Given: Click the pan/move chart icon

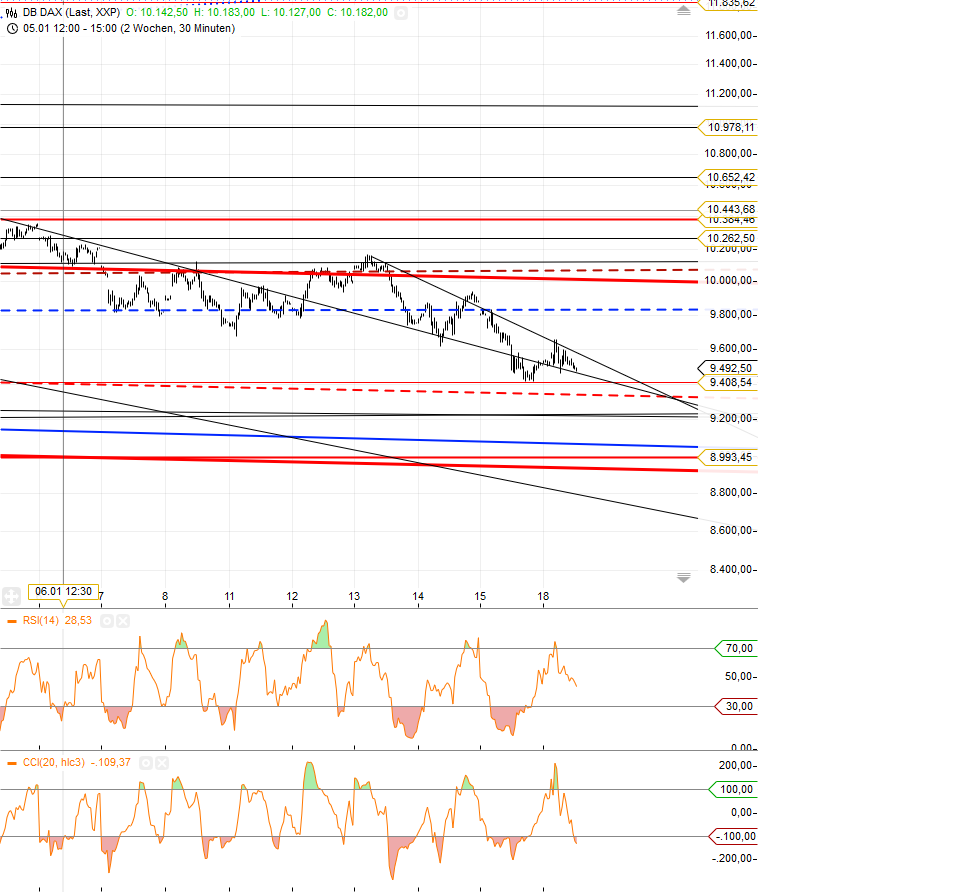Looking at the screenshot, I should coord(10,596).
